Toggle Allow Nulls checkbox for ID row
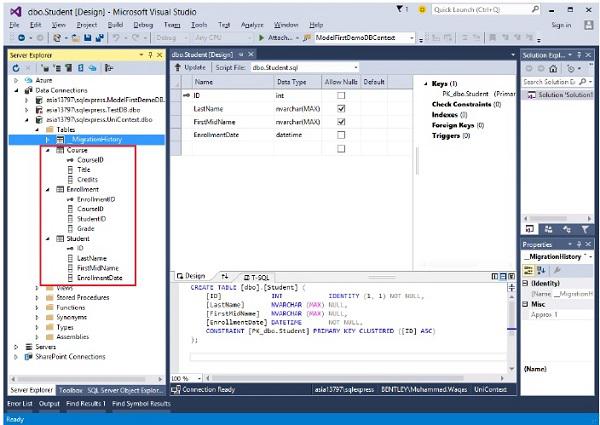 [x=341, y=95]
